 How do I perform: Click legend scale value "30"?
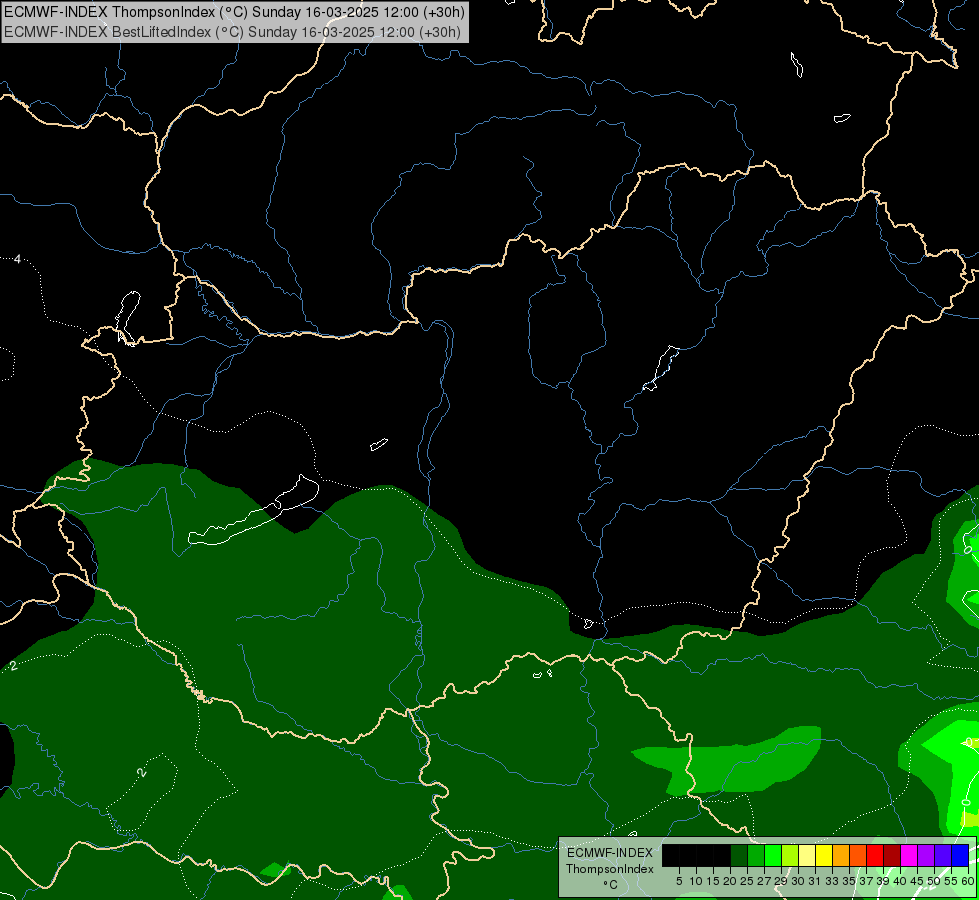(x=798, y=881)
